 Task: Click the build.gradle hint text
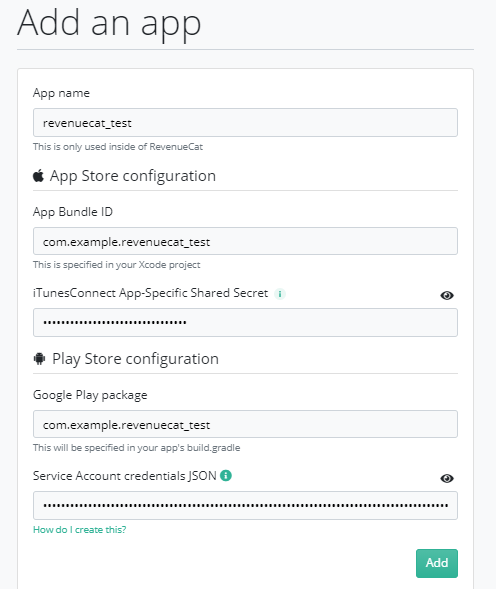(136, 448)
